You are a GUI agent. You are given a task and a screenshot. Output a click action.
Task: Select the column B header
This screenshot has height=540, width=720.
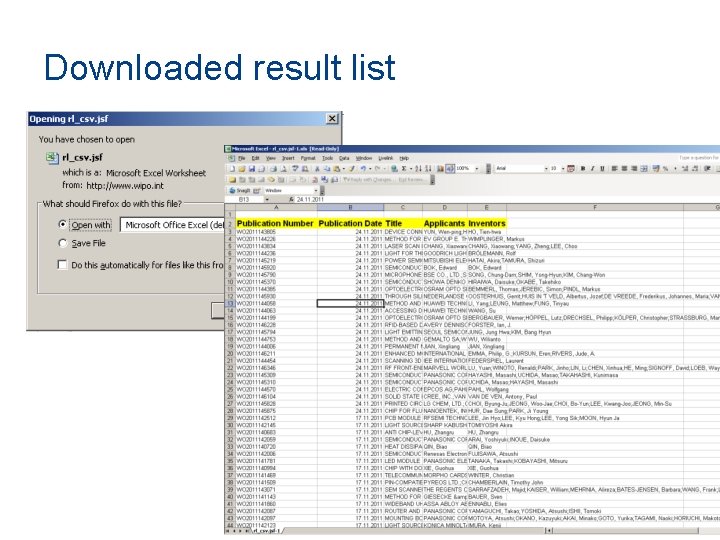pyautogui.click(x=350, y=208)
